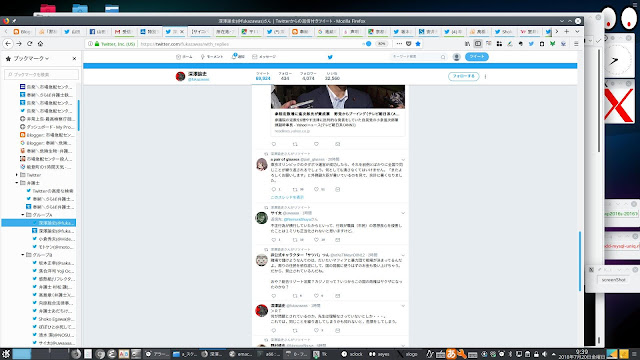
Task: Open Twitter Messages nav item
Action: coord(264,57)
